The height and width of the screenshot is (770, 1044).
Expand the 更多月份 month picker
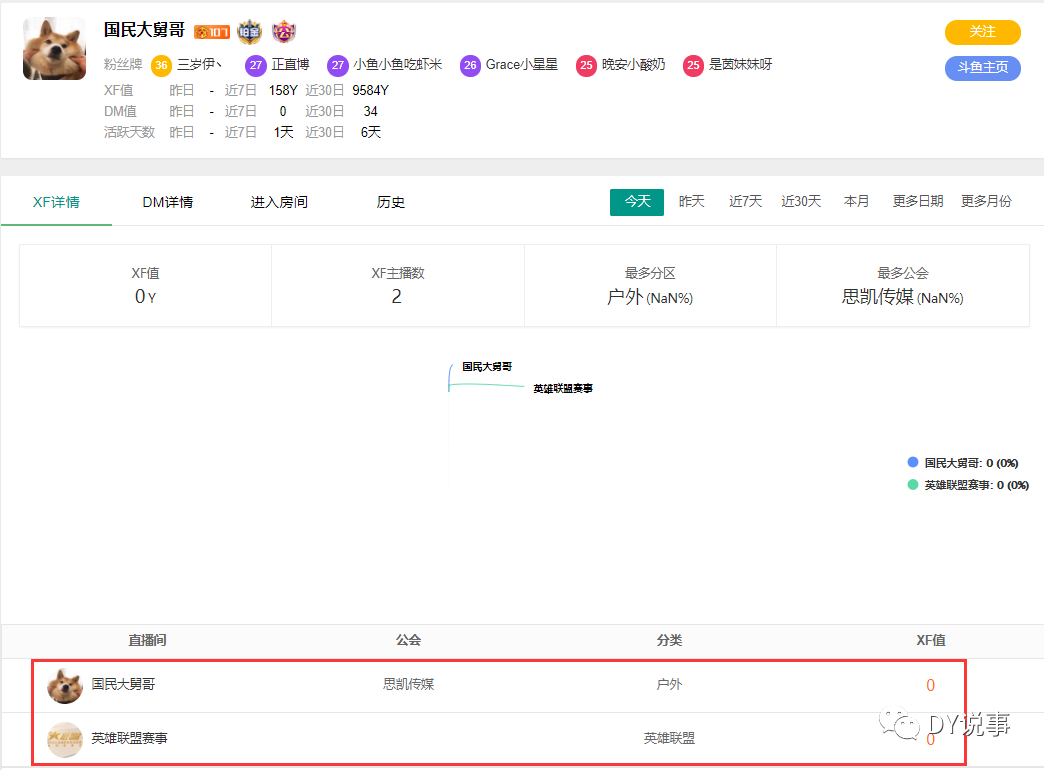tap(986, 201)
